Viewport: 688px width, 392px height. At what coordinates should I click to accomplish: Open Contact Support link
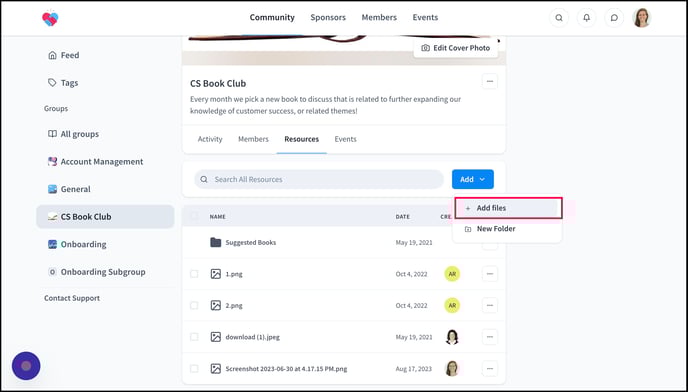(72, 298)
